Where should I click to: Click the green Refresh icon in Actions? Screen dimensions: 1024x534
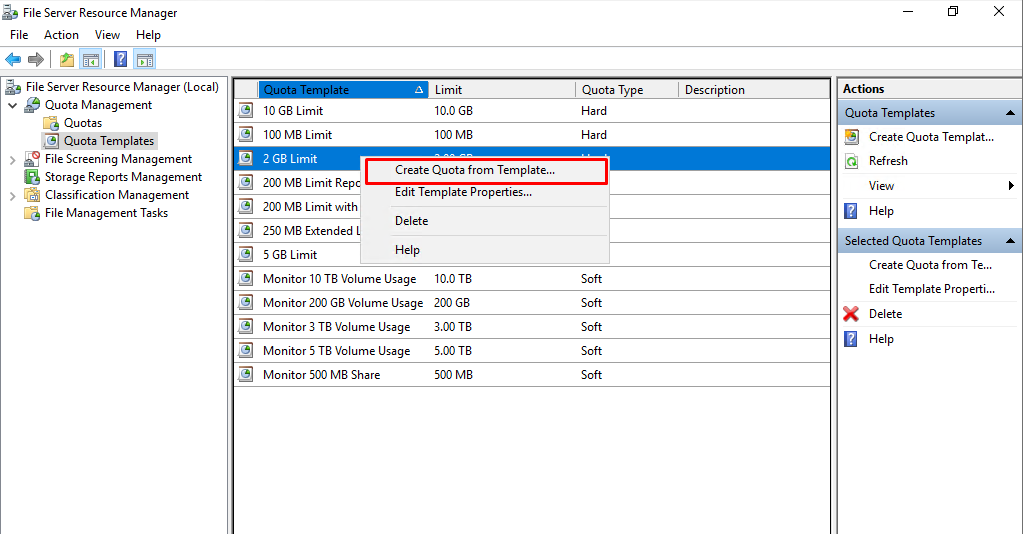852,161
